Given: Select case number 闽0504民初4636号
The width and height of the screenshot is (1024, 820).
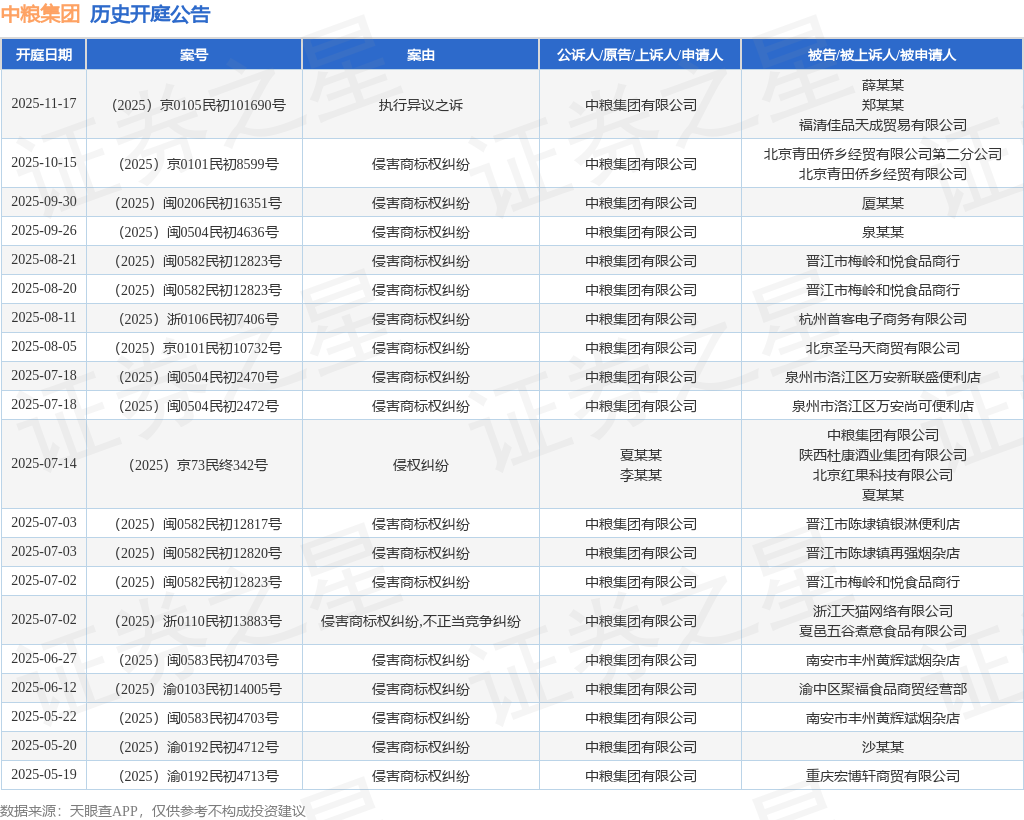Looking at the screenshot, I should click(199, 232).
